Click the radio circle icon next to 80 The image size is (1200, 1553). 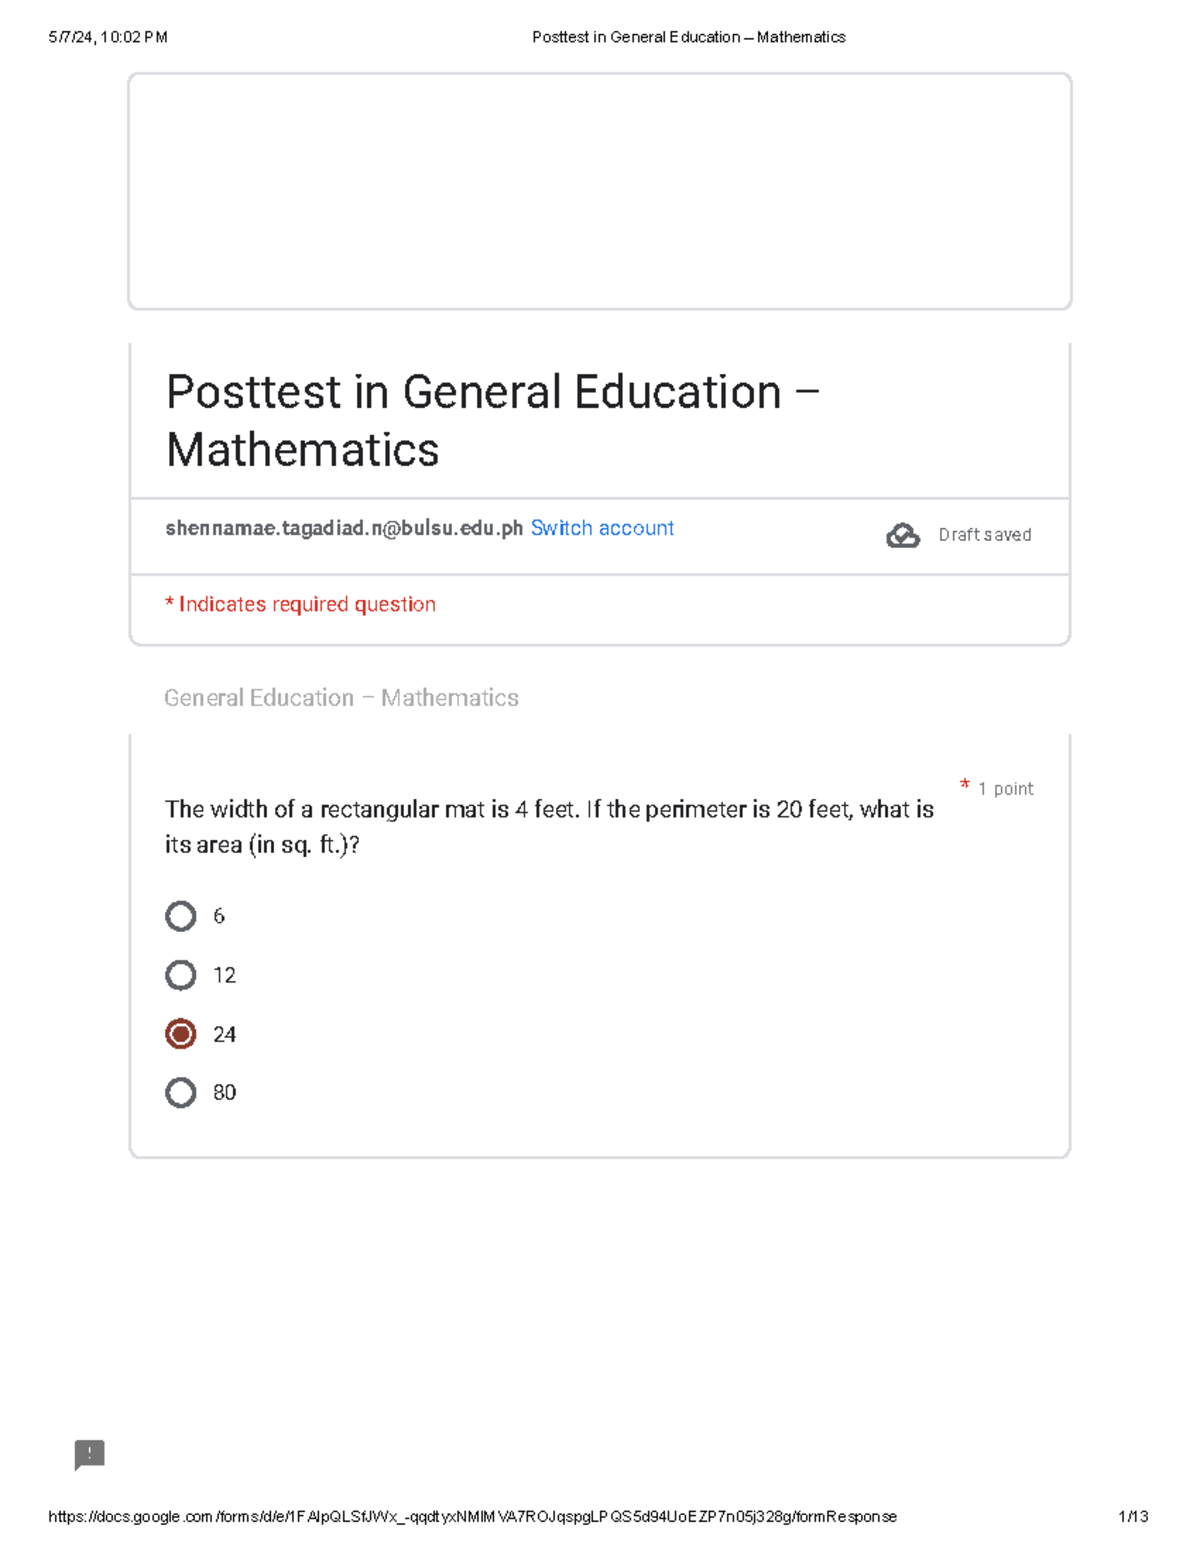click(x=181, y=1092)
